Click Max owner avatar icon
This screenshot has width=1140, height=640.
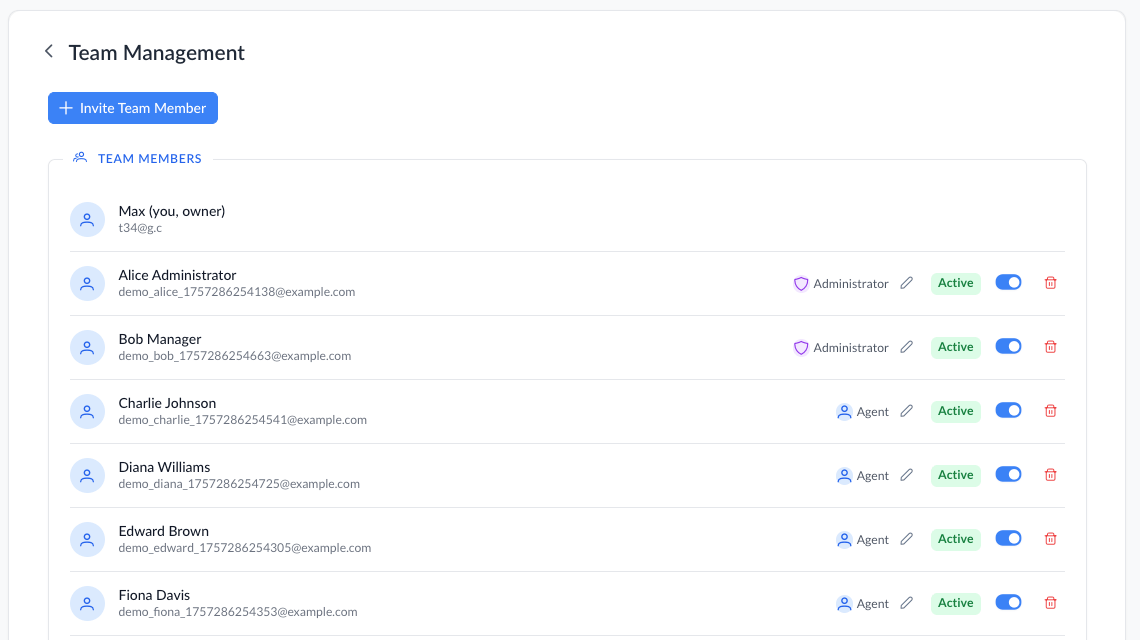87,219
